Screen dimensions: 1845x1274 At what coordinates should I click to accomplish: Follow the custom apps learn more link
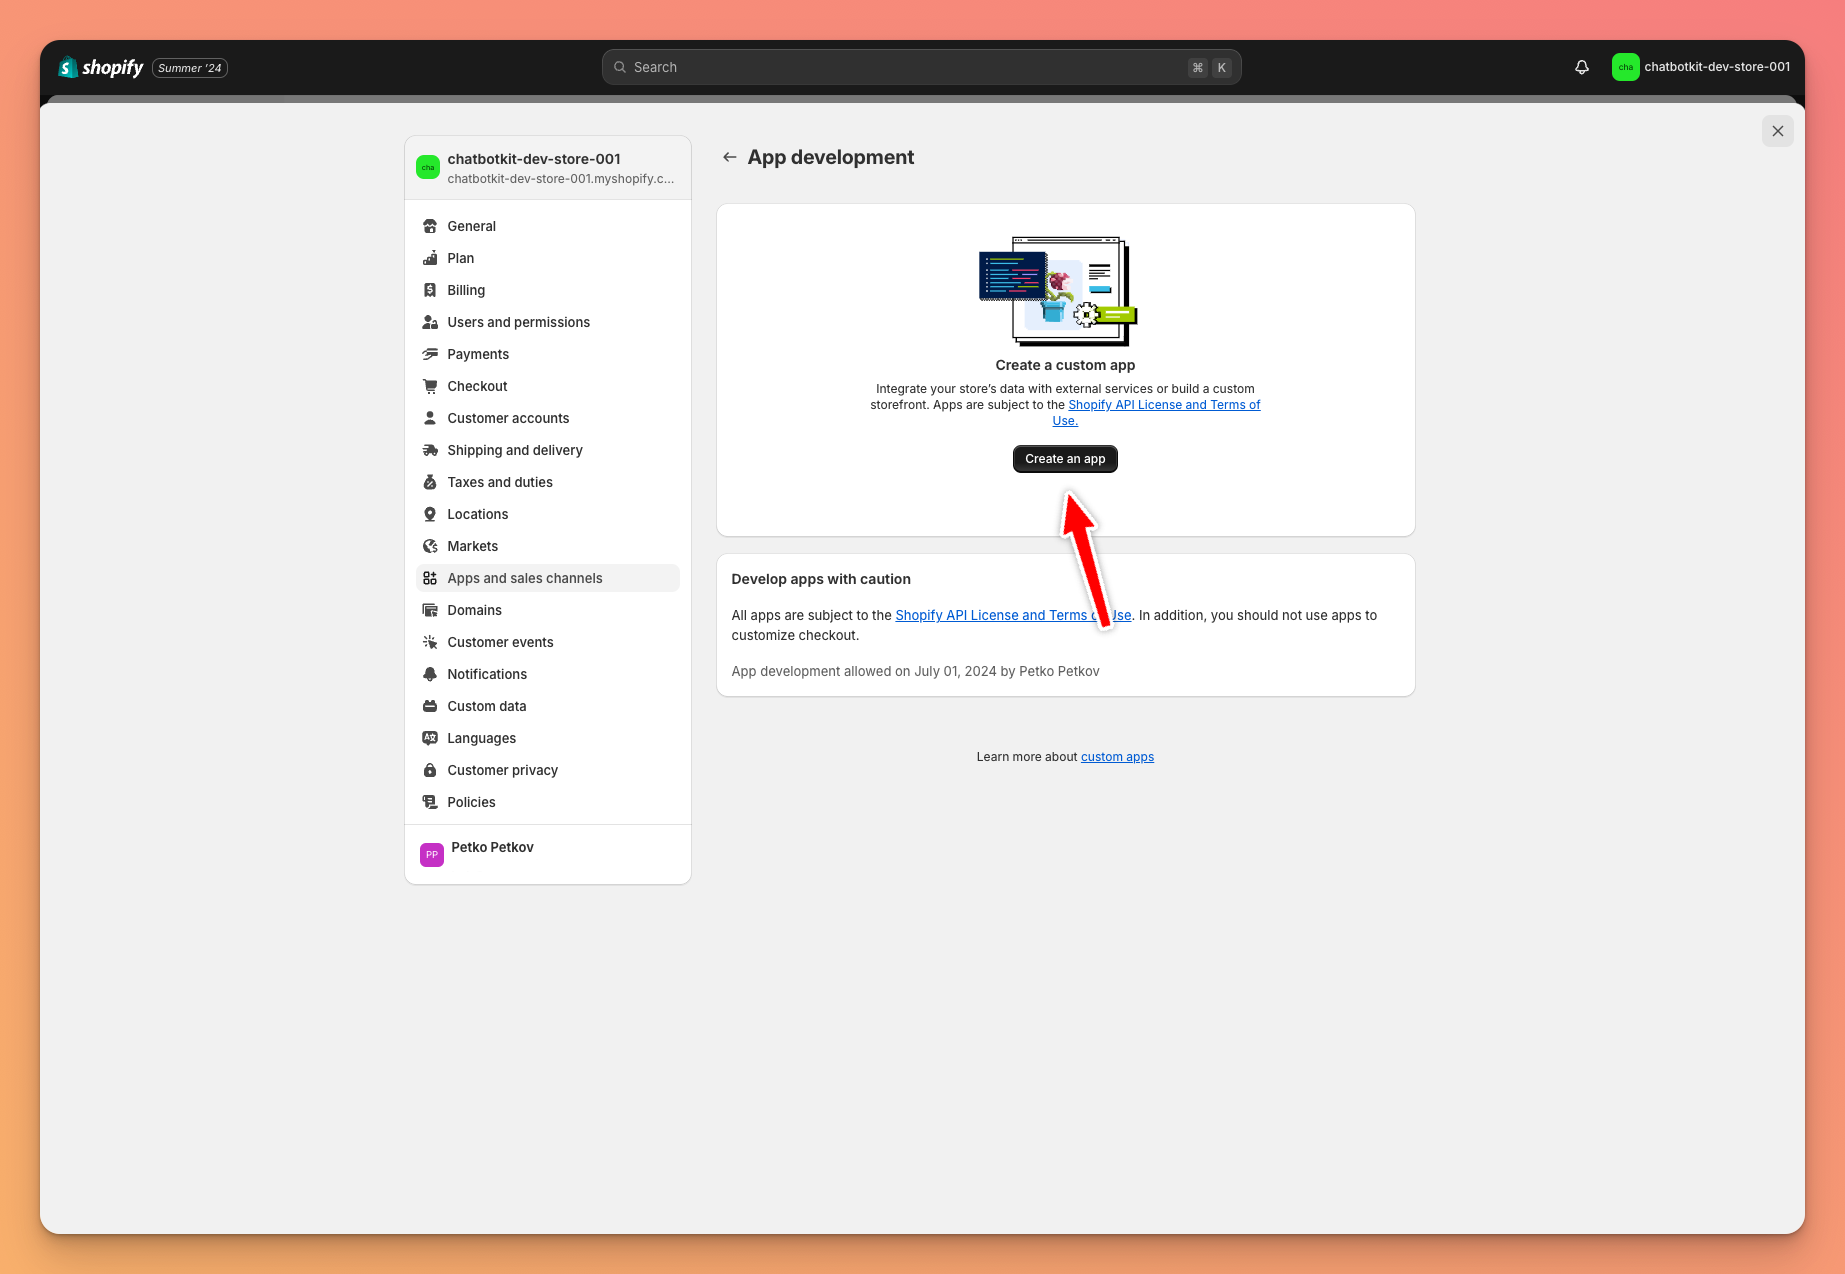pos(1117,757)
